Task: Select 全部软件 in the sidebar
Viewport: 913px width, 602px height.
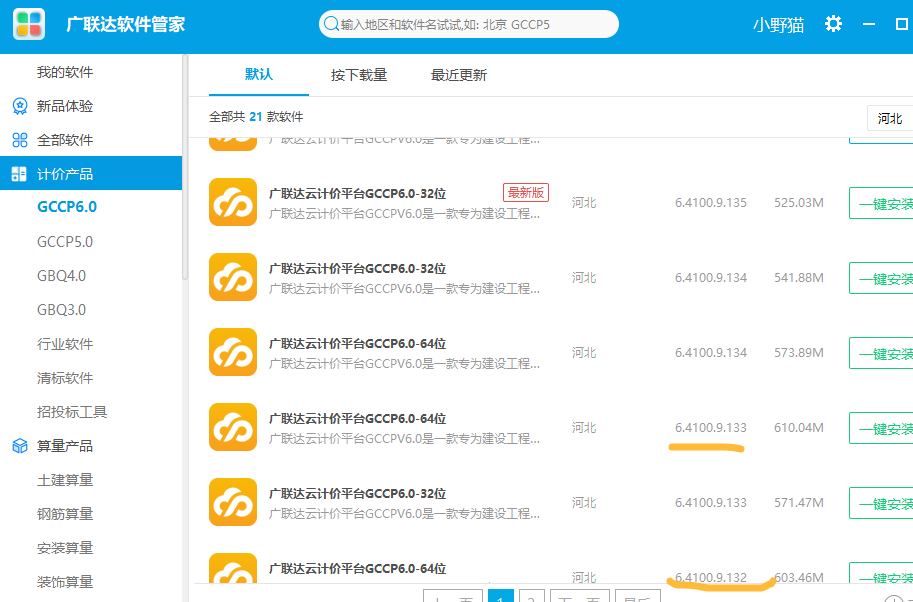Action: click(65, 140)
